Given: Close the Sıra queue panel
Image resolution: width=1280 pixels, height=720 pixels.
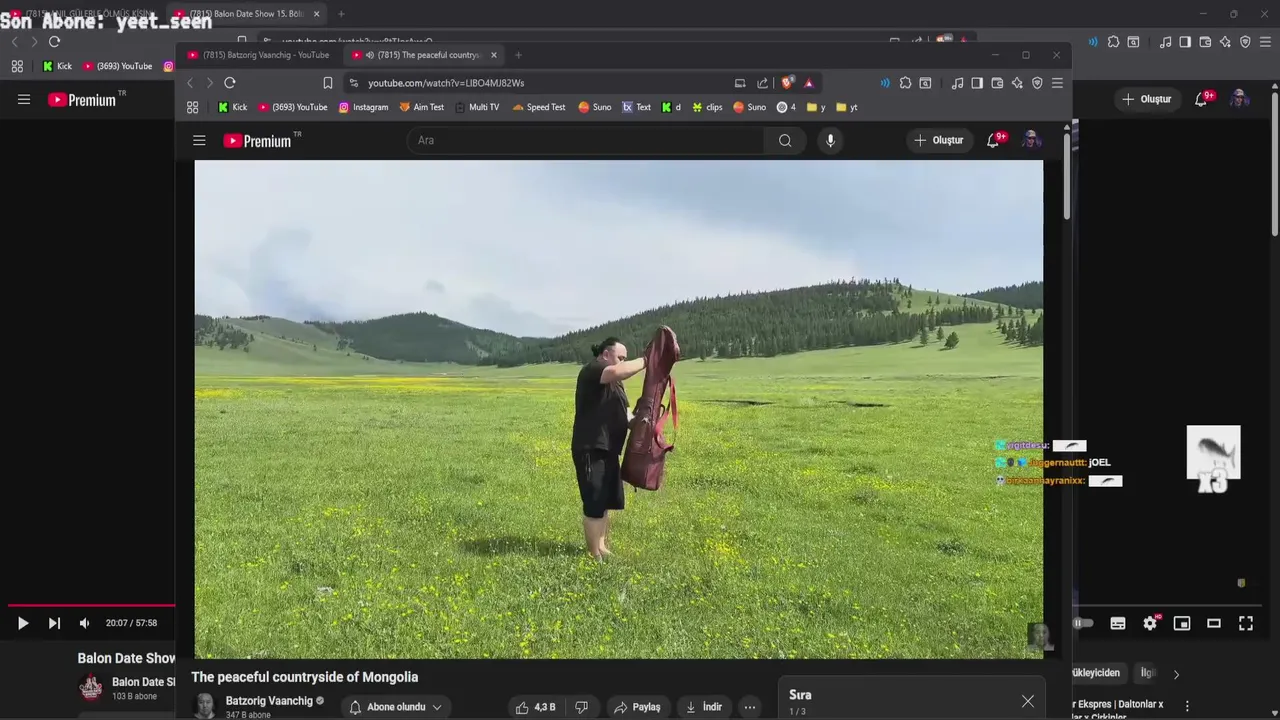Looking at the screenshot, I should pos(1027,701).
